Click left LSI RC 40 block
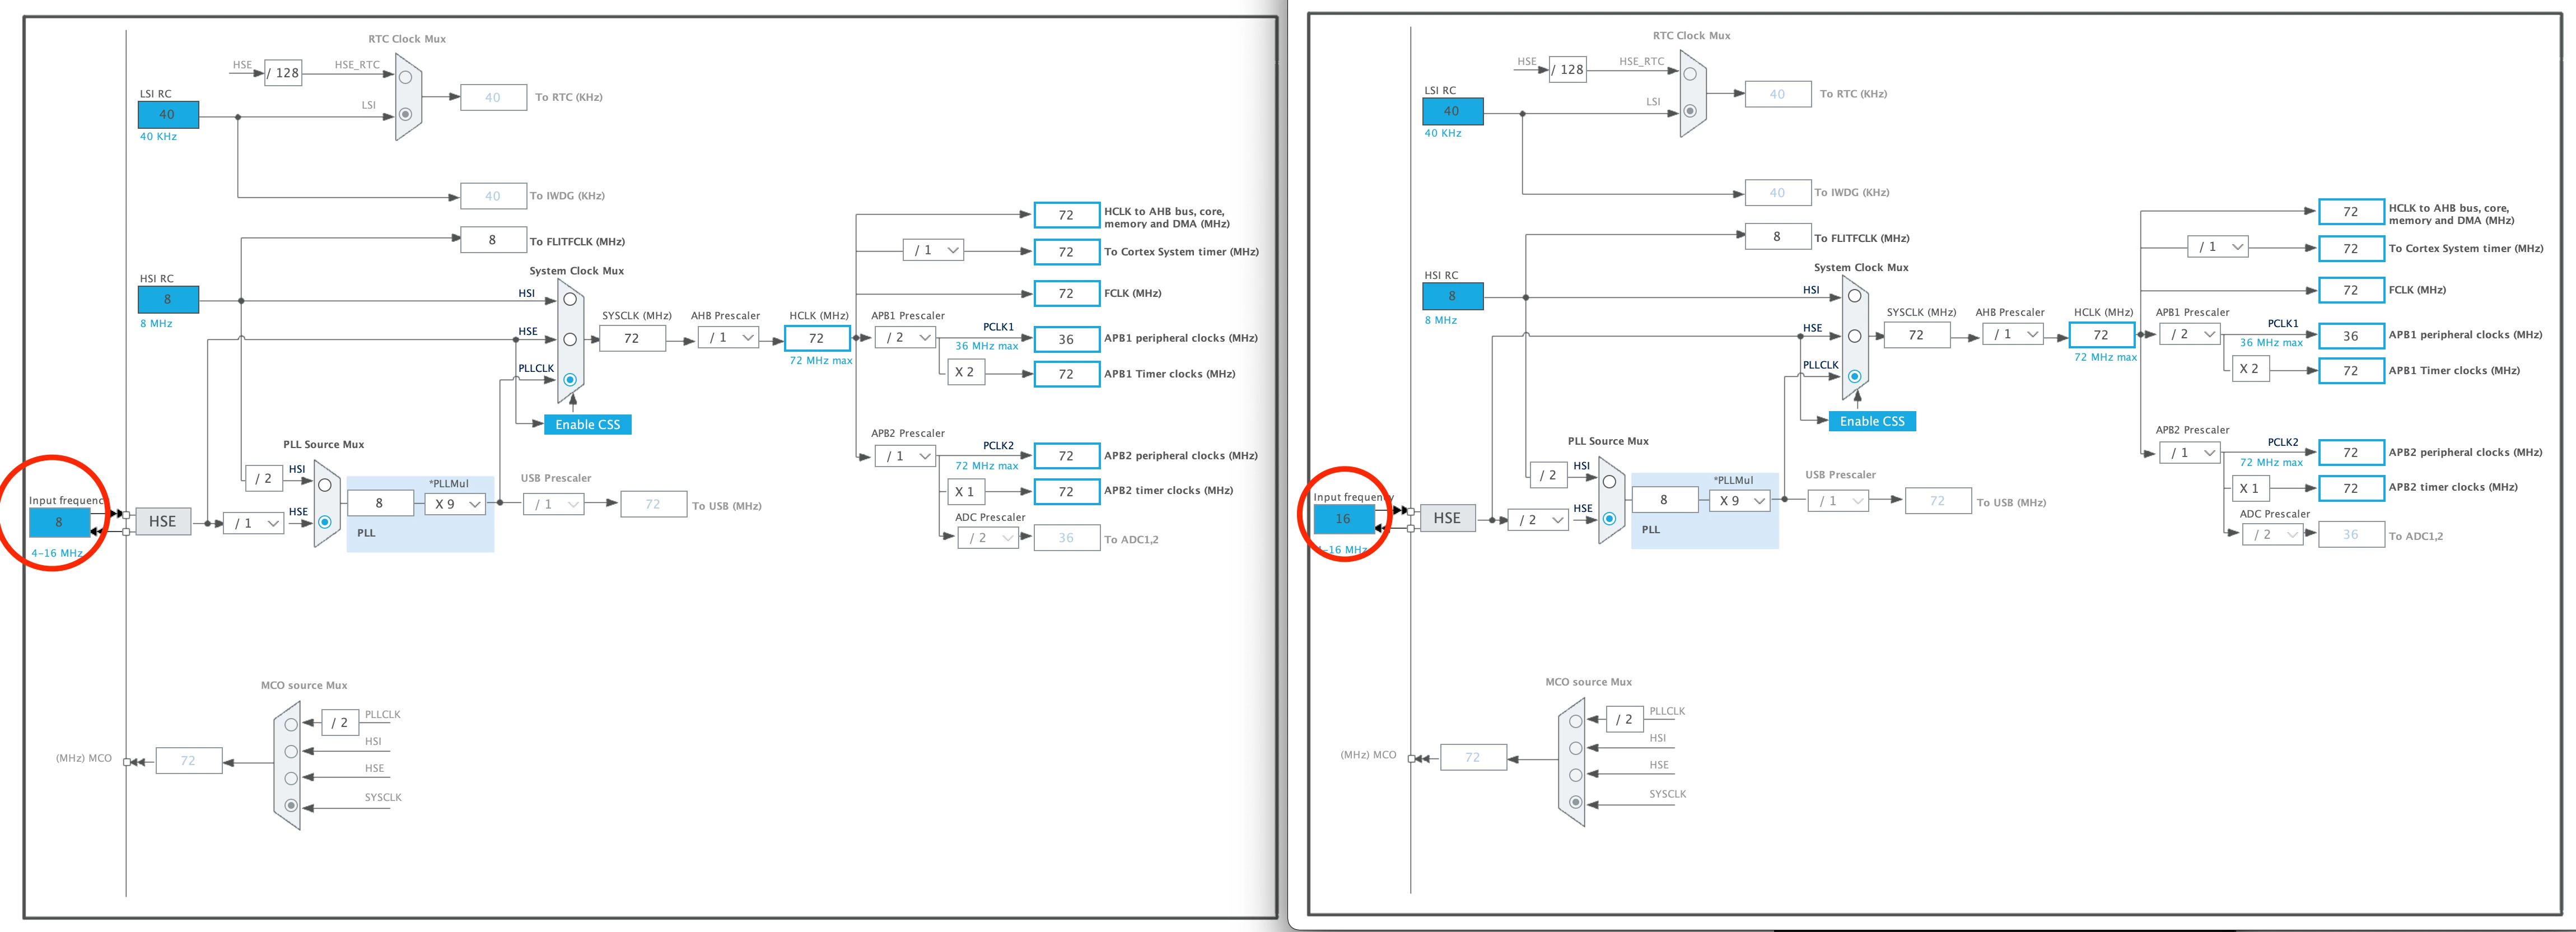Screen dimensions: 2576x932 coord(168,115)
